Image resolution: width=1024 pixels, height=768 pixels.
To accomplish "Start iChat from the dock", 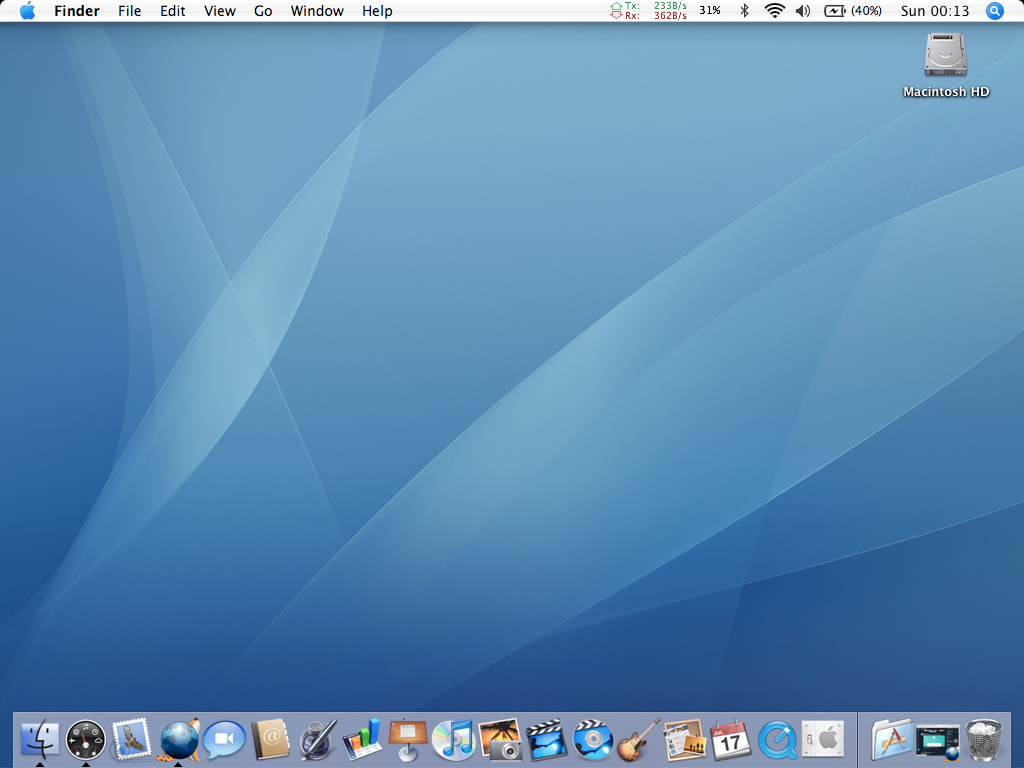I will pyautogui.click(x=224, y=740).
